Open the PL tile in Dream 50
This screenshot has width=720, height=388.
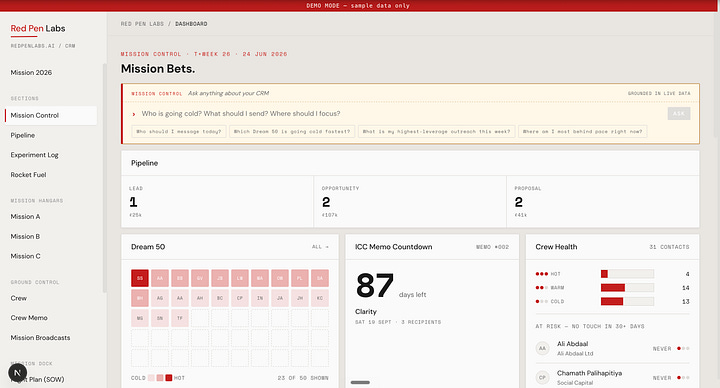pos(300,278)
